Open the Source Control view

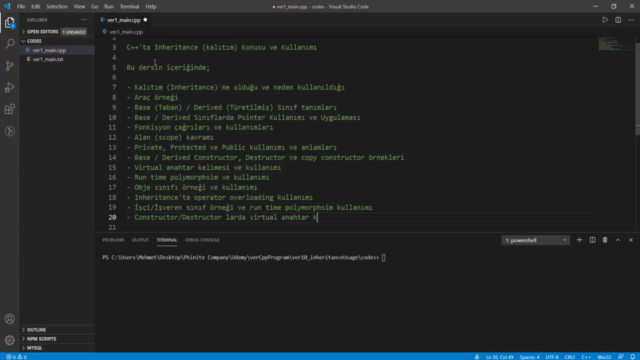coord(9,66)
